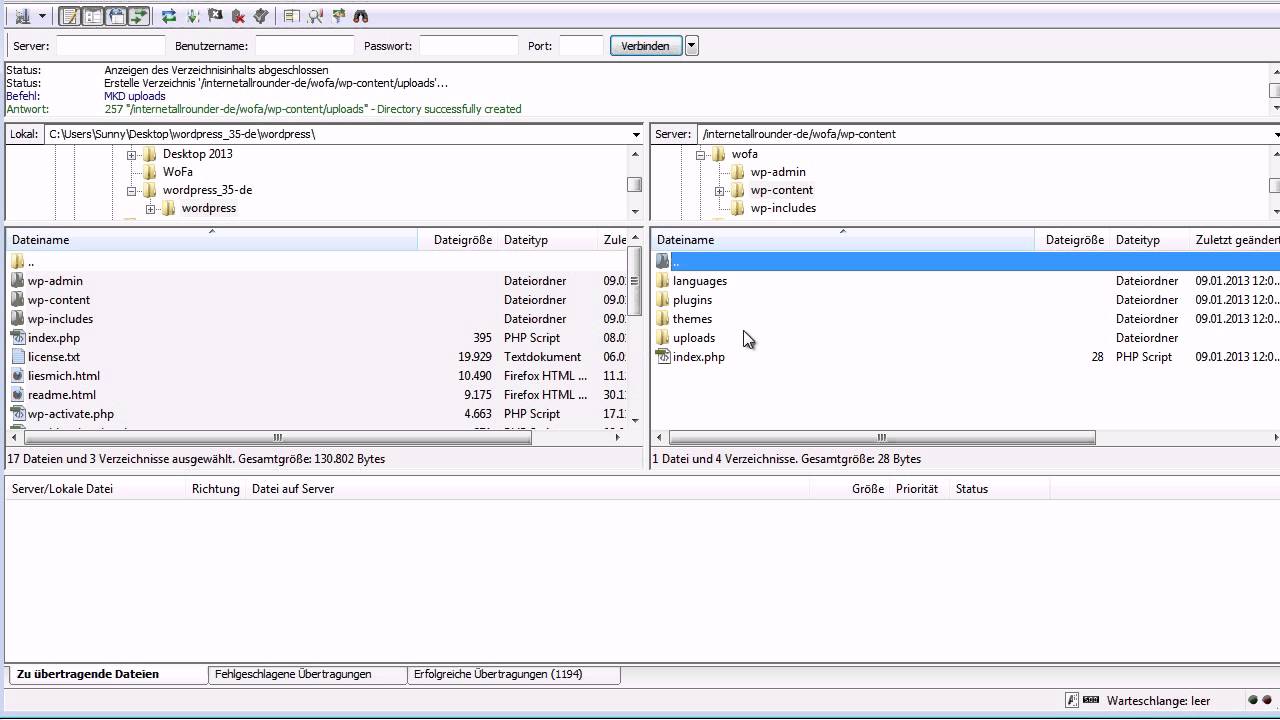Image resolution: width=1280 pixels, height=720 pixels.
Task: Expand the Desktop 2013 tree node
Action: pyautogui.click(x=131, y=155)
